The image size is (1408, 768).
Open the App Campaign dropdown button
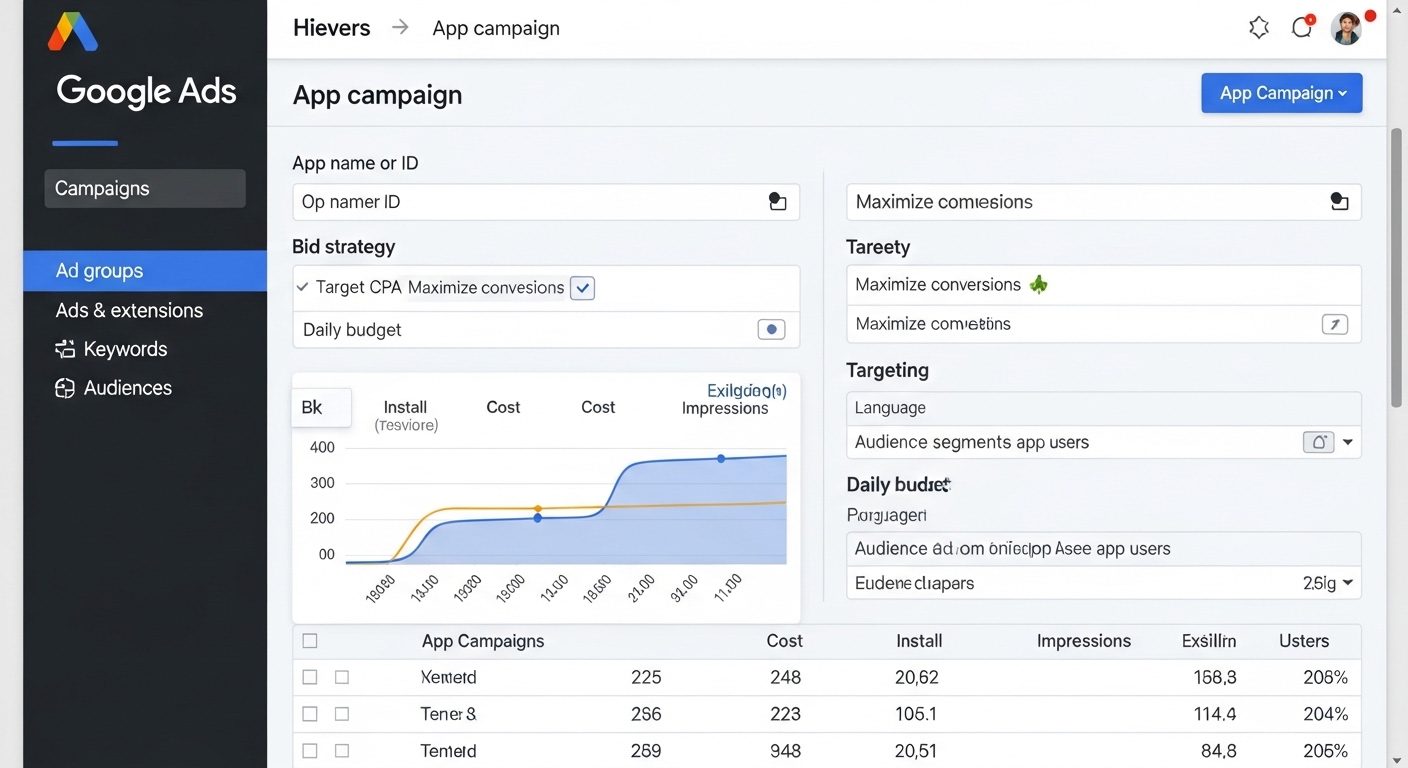pos(1282,93)
